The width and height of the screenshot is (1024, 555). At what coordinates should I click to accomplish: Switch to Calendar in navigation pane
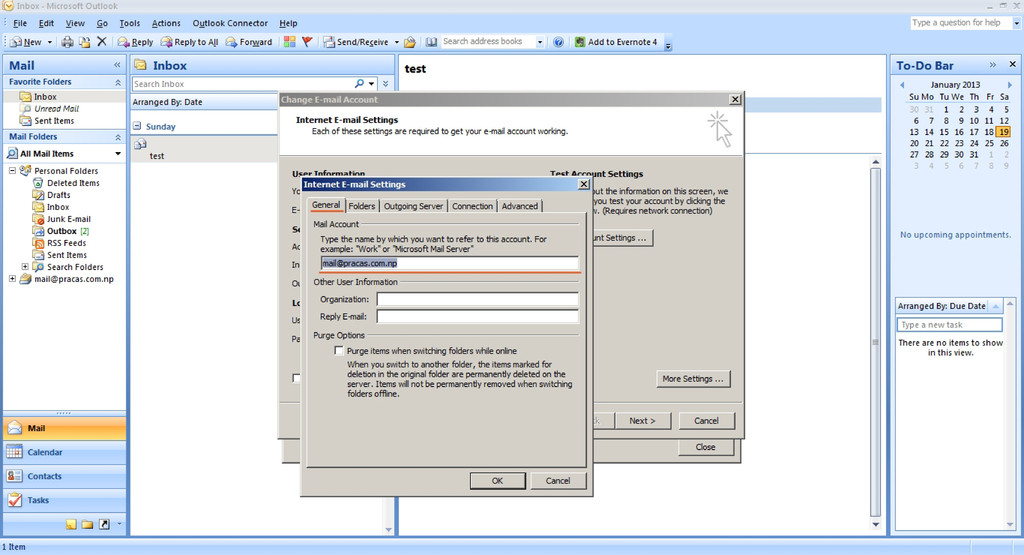click(64, 452)
